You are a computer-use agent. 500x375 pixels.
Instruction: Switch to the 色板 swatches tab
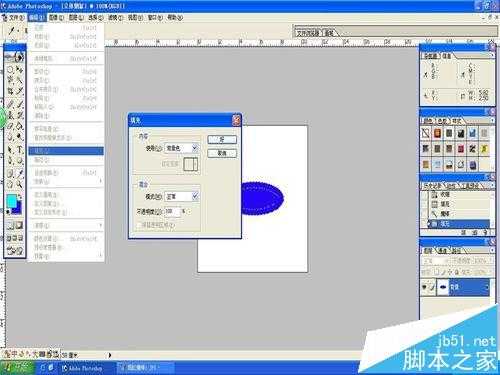[441, 121]
